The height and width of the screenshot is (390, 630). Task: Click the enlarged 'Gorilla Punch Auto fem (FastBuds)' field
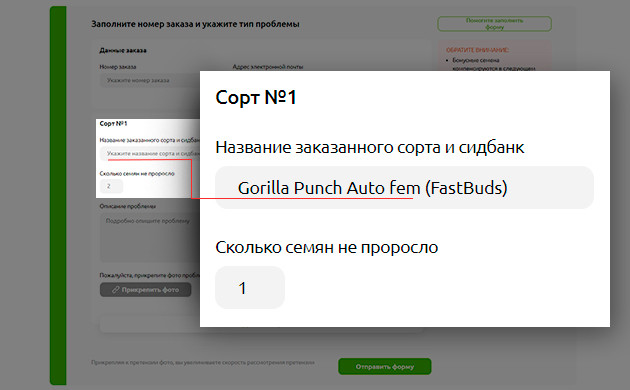(404, 188)
